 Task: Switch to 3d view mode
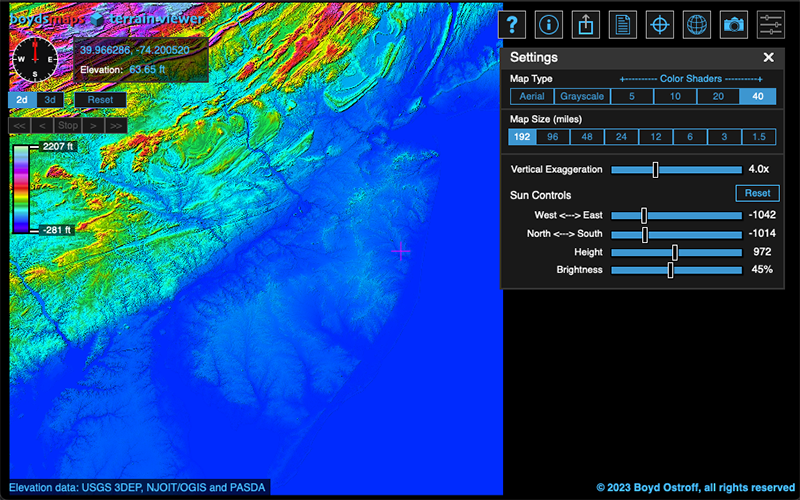point(50,100)
